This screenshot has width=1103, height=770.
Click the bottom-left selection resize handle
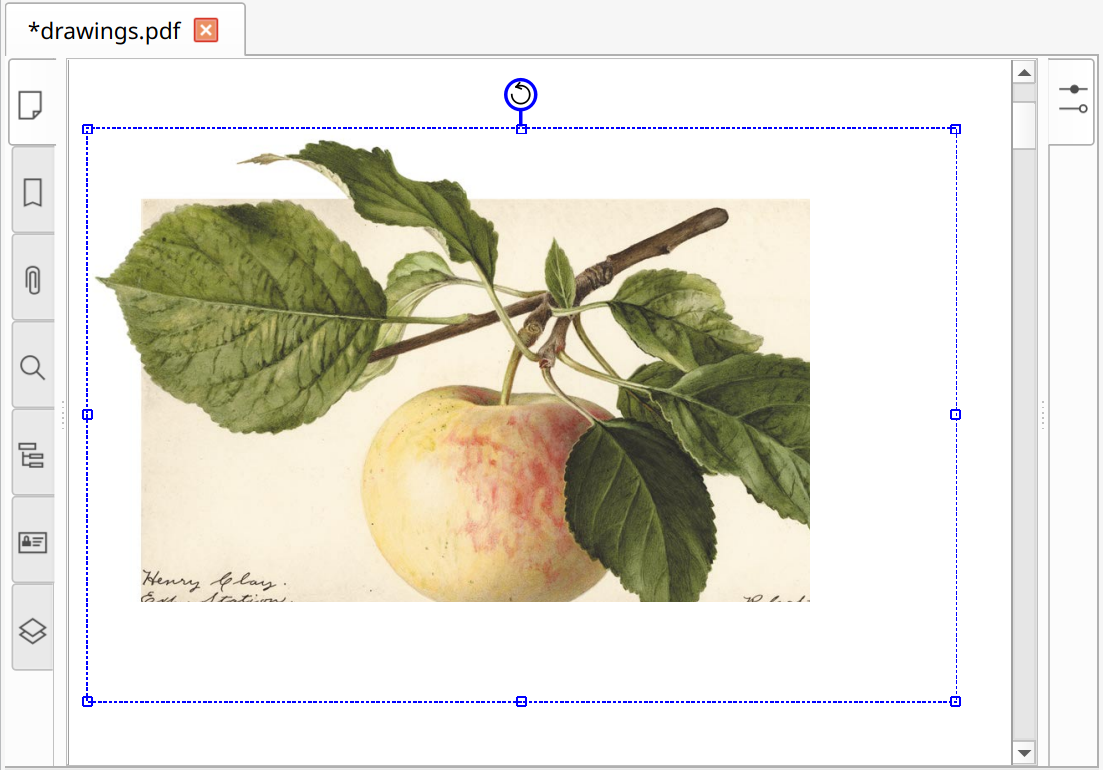(88, 701)
